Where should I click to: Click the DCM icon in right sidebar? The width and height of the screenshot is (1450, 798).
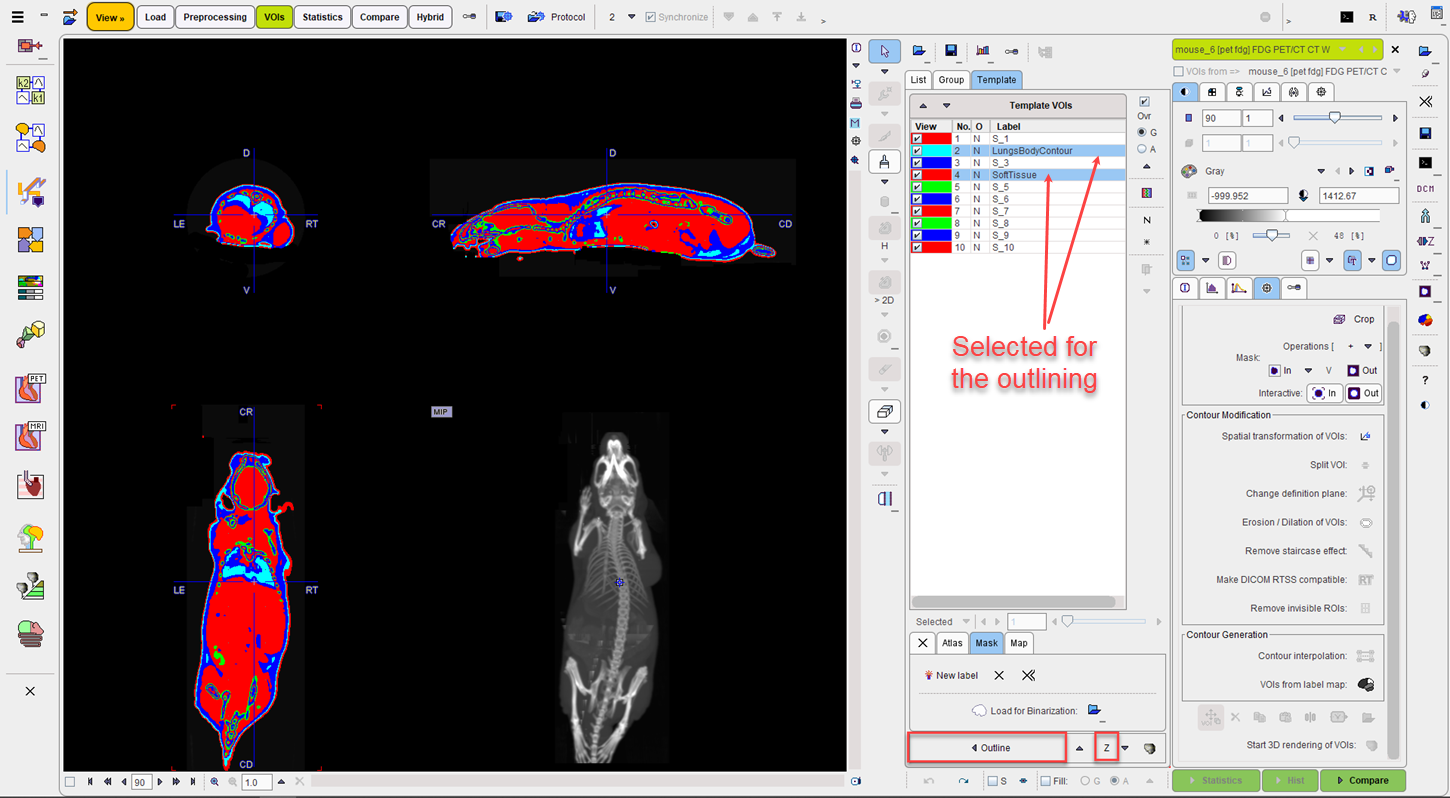click(x=1425, y=189)
